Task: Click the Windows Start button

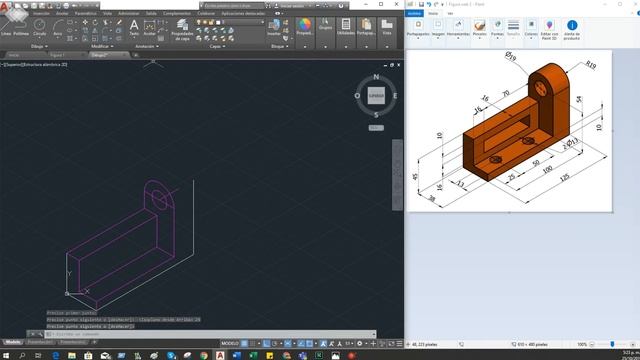Action: pyautogui.click(x=6, y=355)
